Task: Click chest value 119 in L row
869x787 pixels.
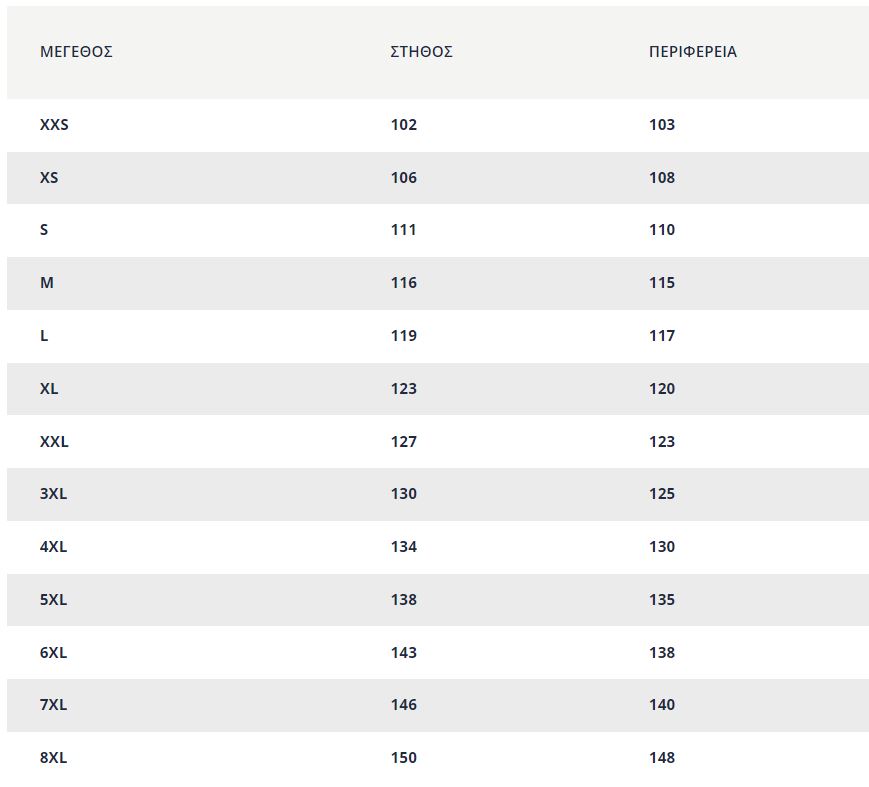Action: [403, 336]
